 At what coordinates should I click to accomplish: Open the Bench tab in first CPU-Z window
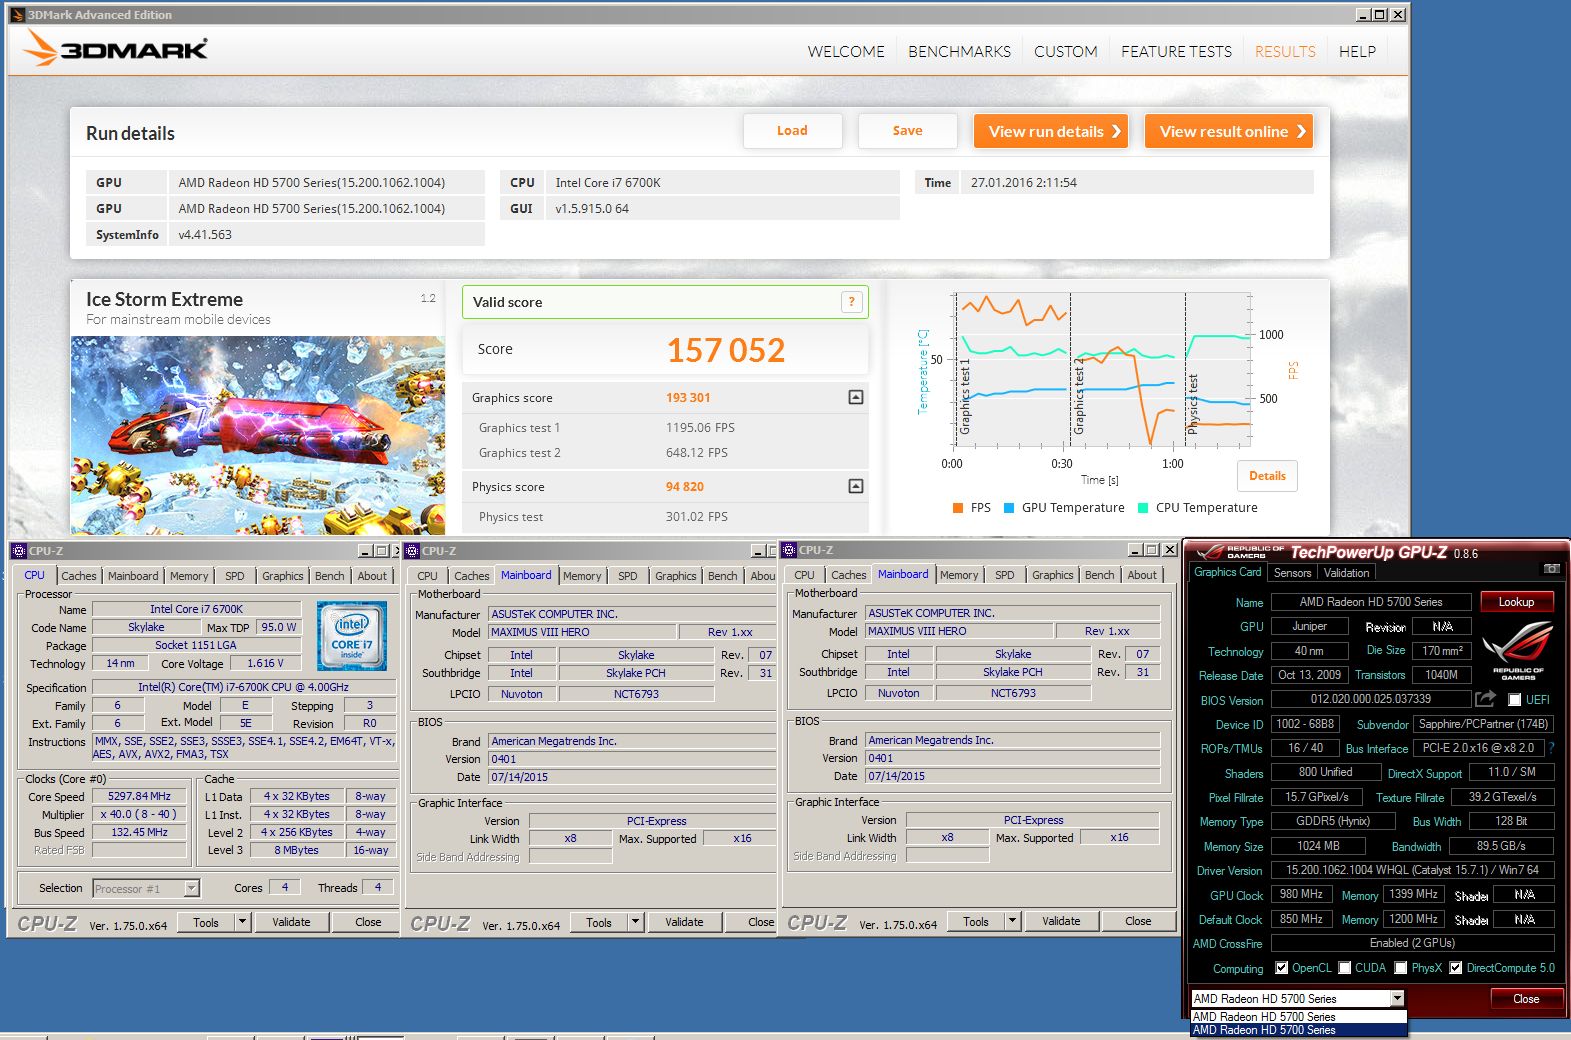click(329, 576)
